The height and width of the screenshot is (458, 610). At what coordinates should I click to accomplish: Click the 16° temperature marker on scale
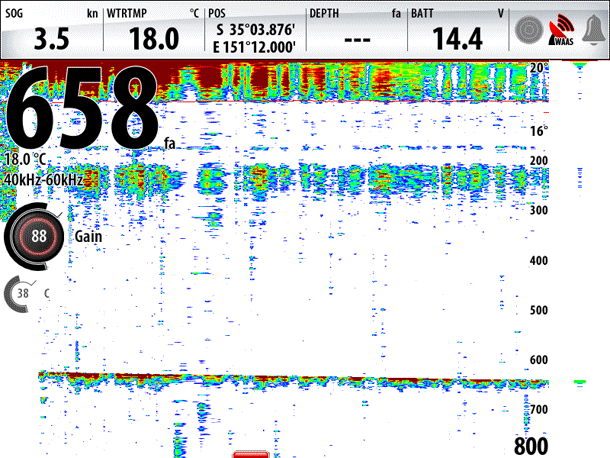[x=540, y=131]
